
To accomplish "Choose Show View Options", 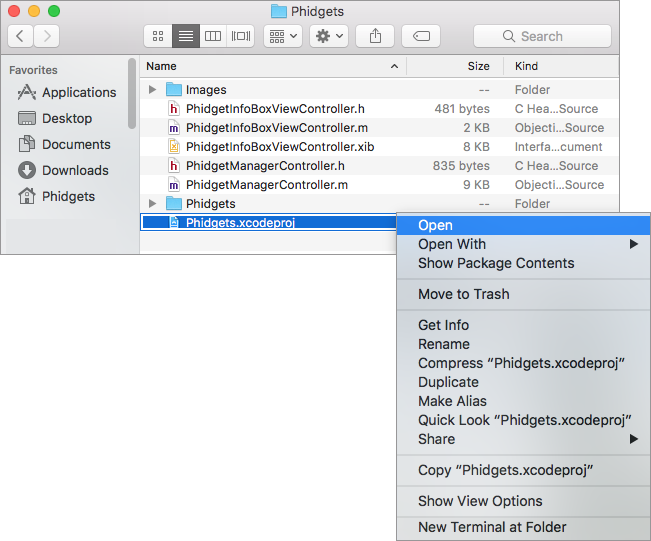I will coord(524,501).
